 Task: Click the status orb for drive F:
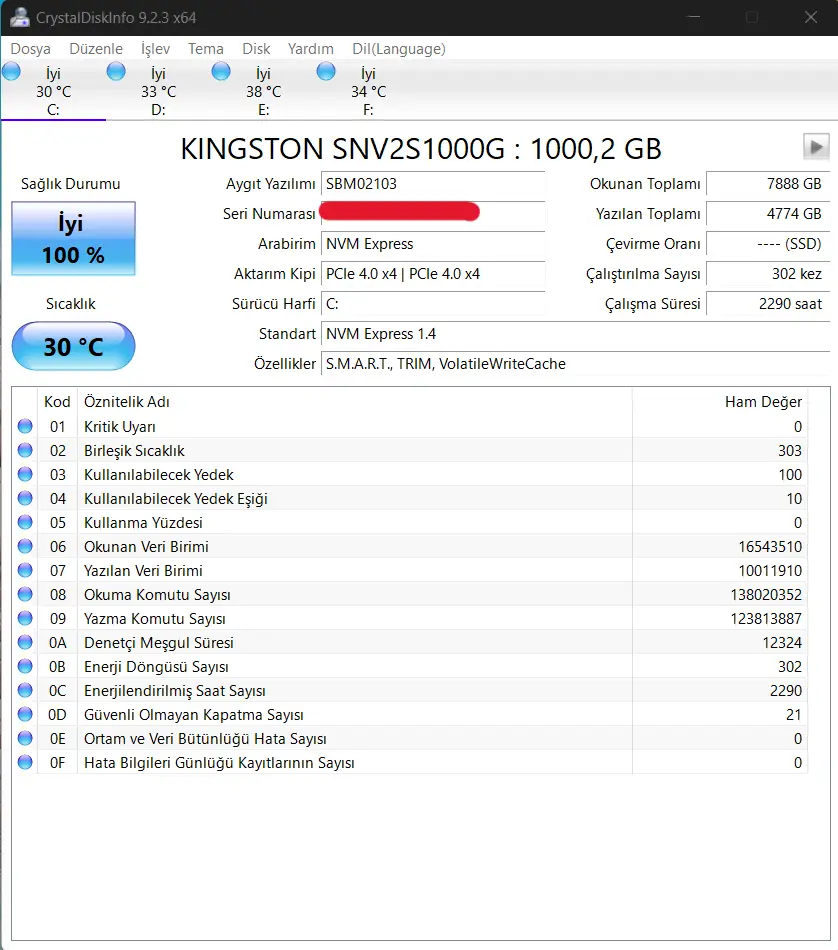(x=326, y=71)
